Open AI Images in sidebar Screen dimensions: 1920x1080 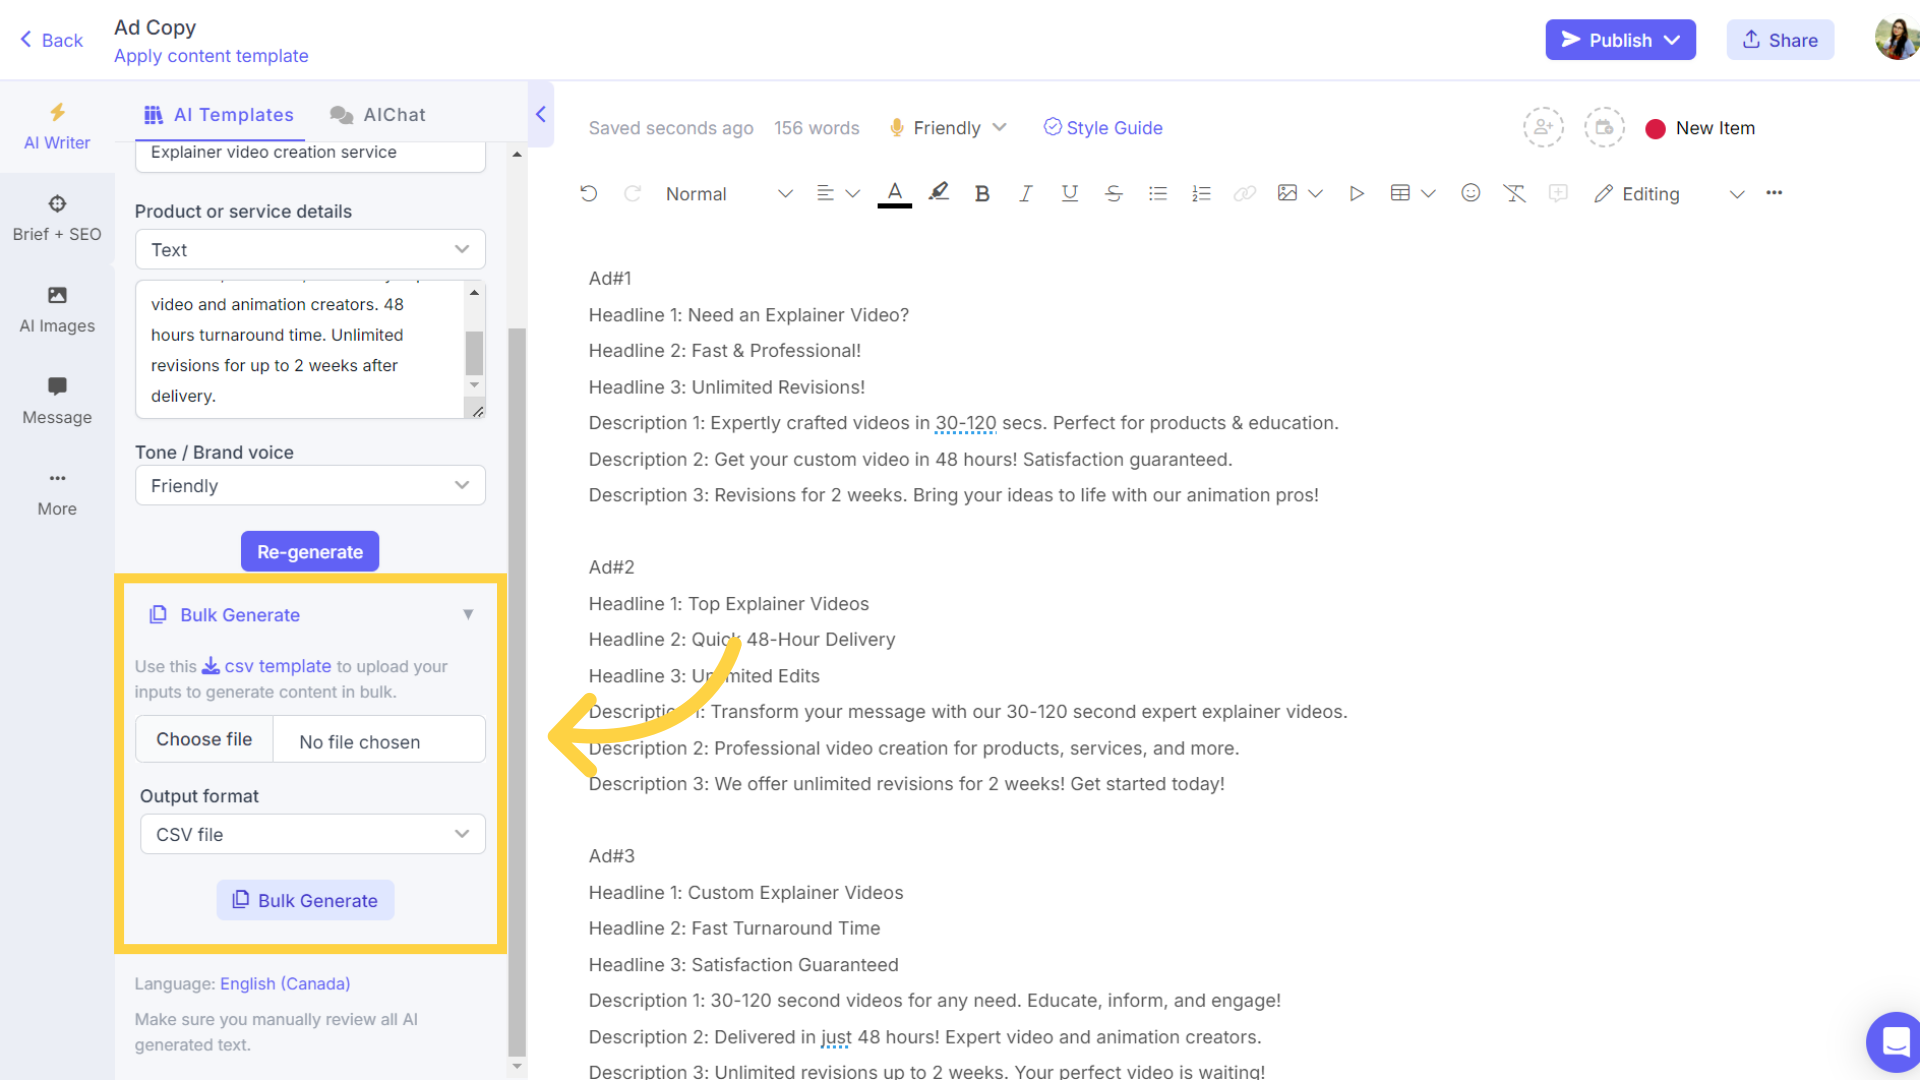coord(57,309)
